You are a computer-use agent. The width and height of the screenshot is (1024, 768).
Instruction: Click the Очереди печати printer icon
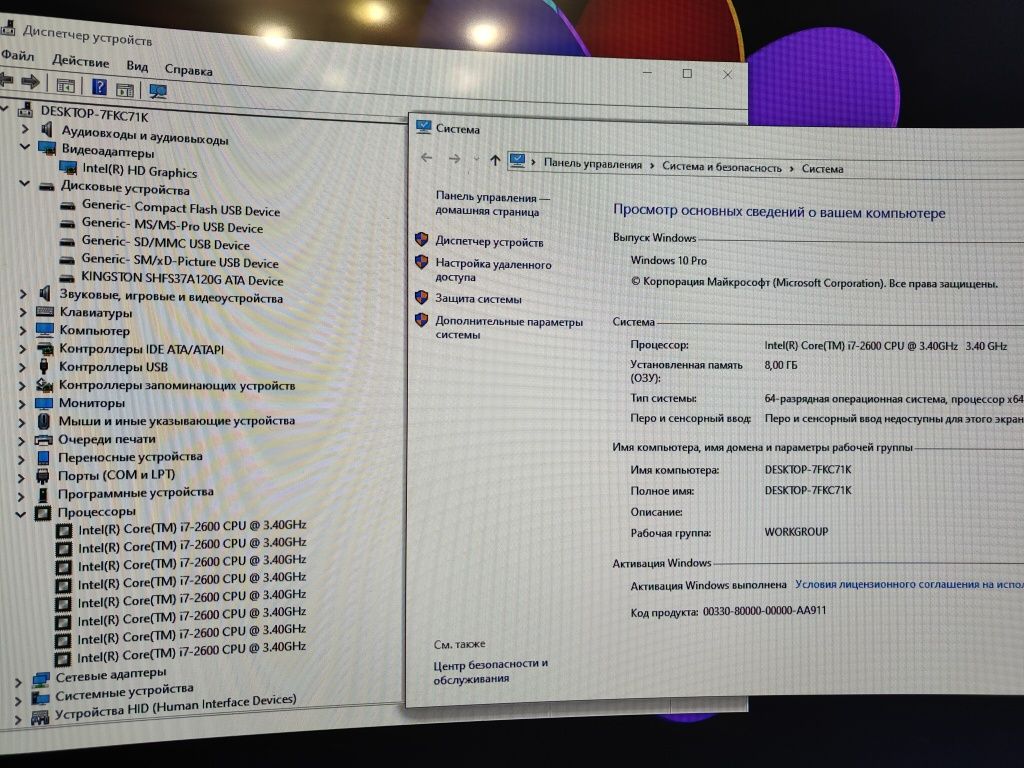[43, 440]
